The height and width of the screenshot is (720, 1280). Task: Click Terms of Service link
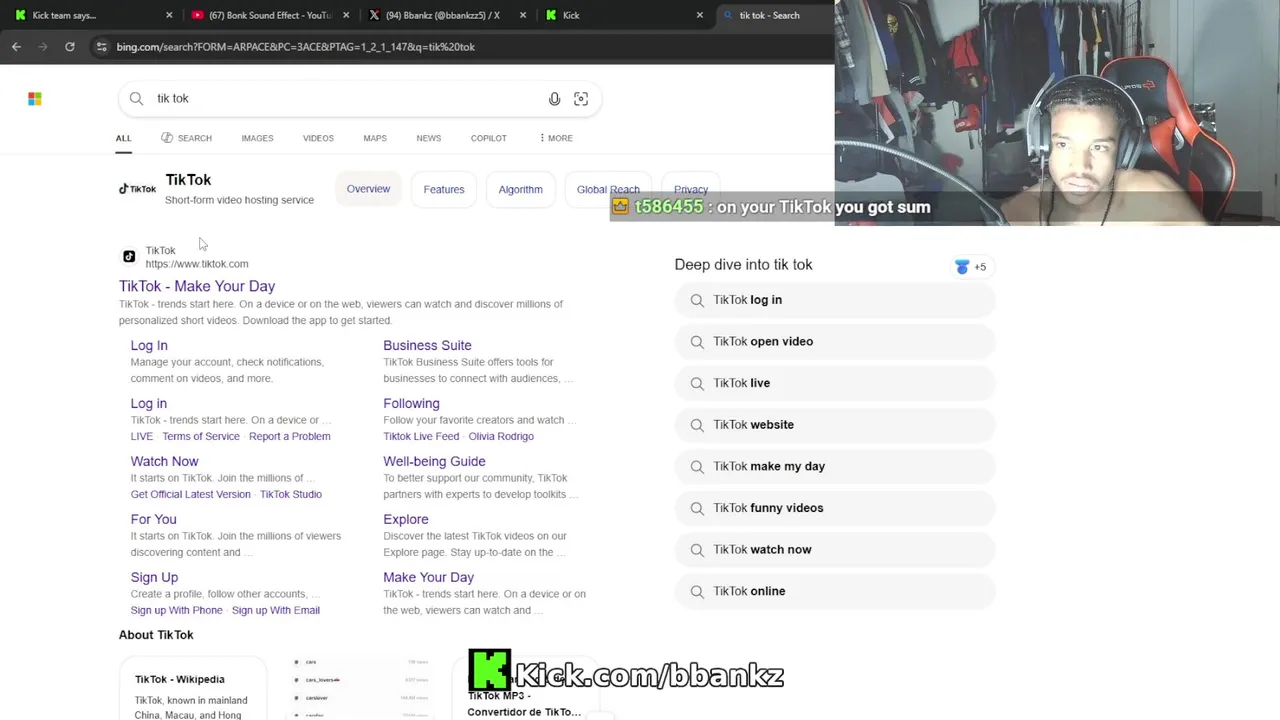201,436
